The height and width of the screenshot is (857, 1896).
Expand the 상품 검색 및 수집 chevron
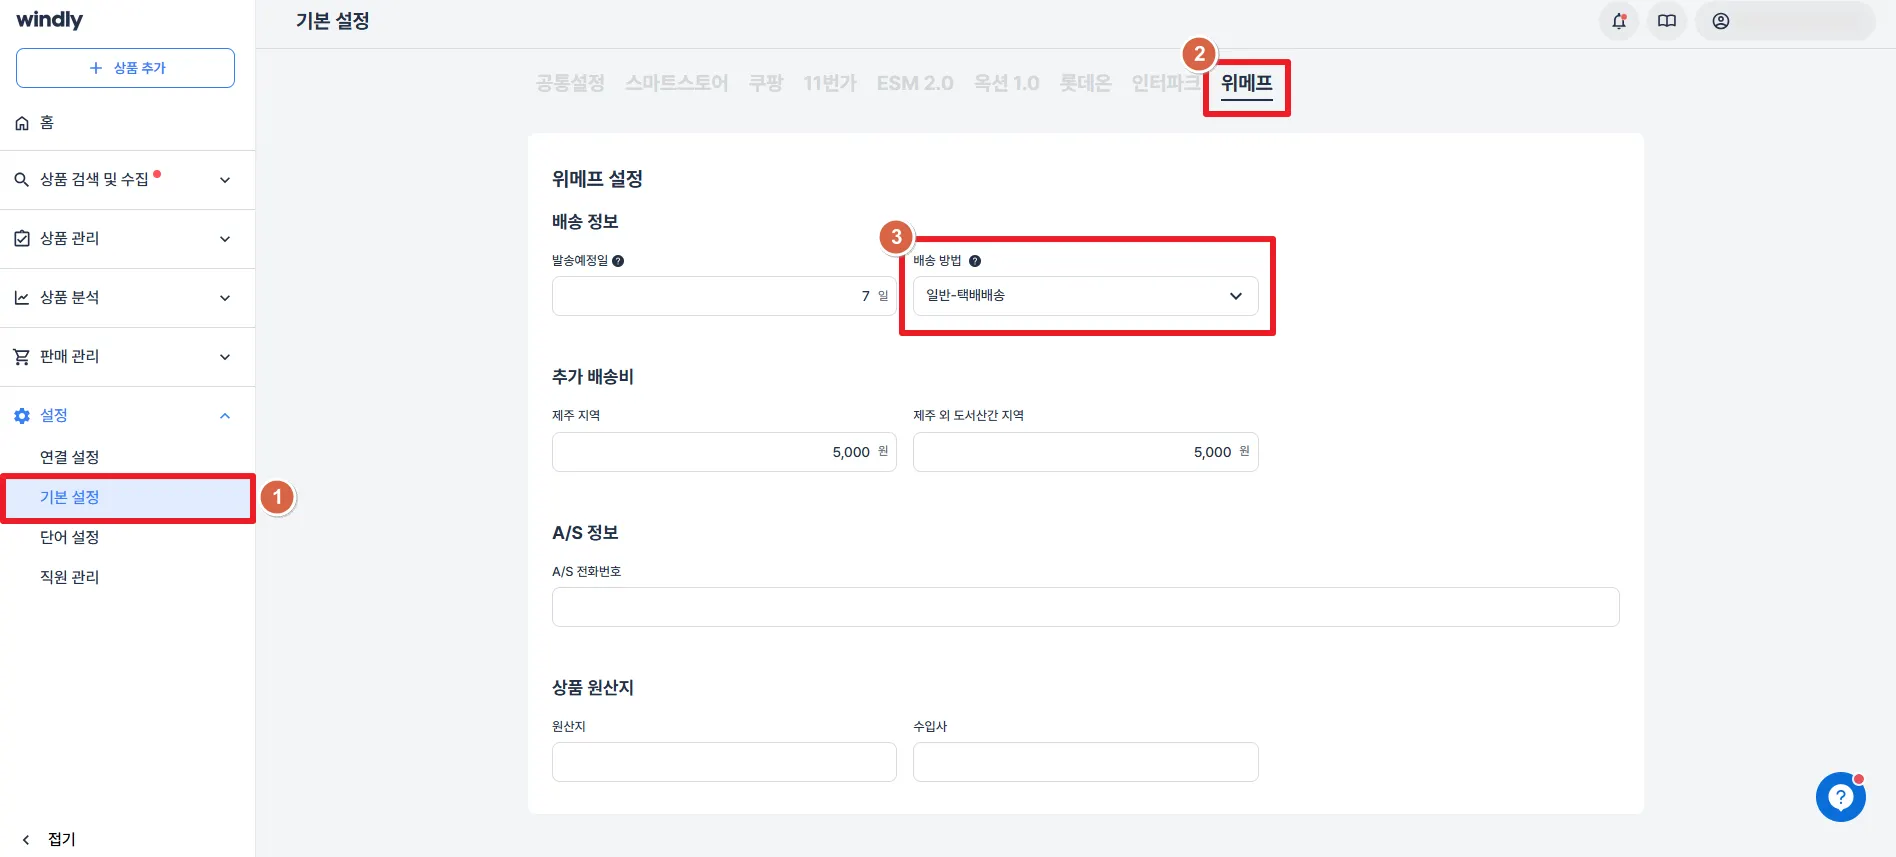coord(225,180)
